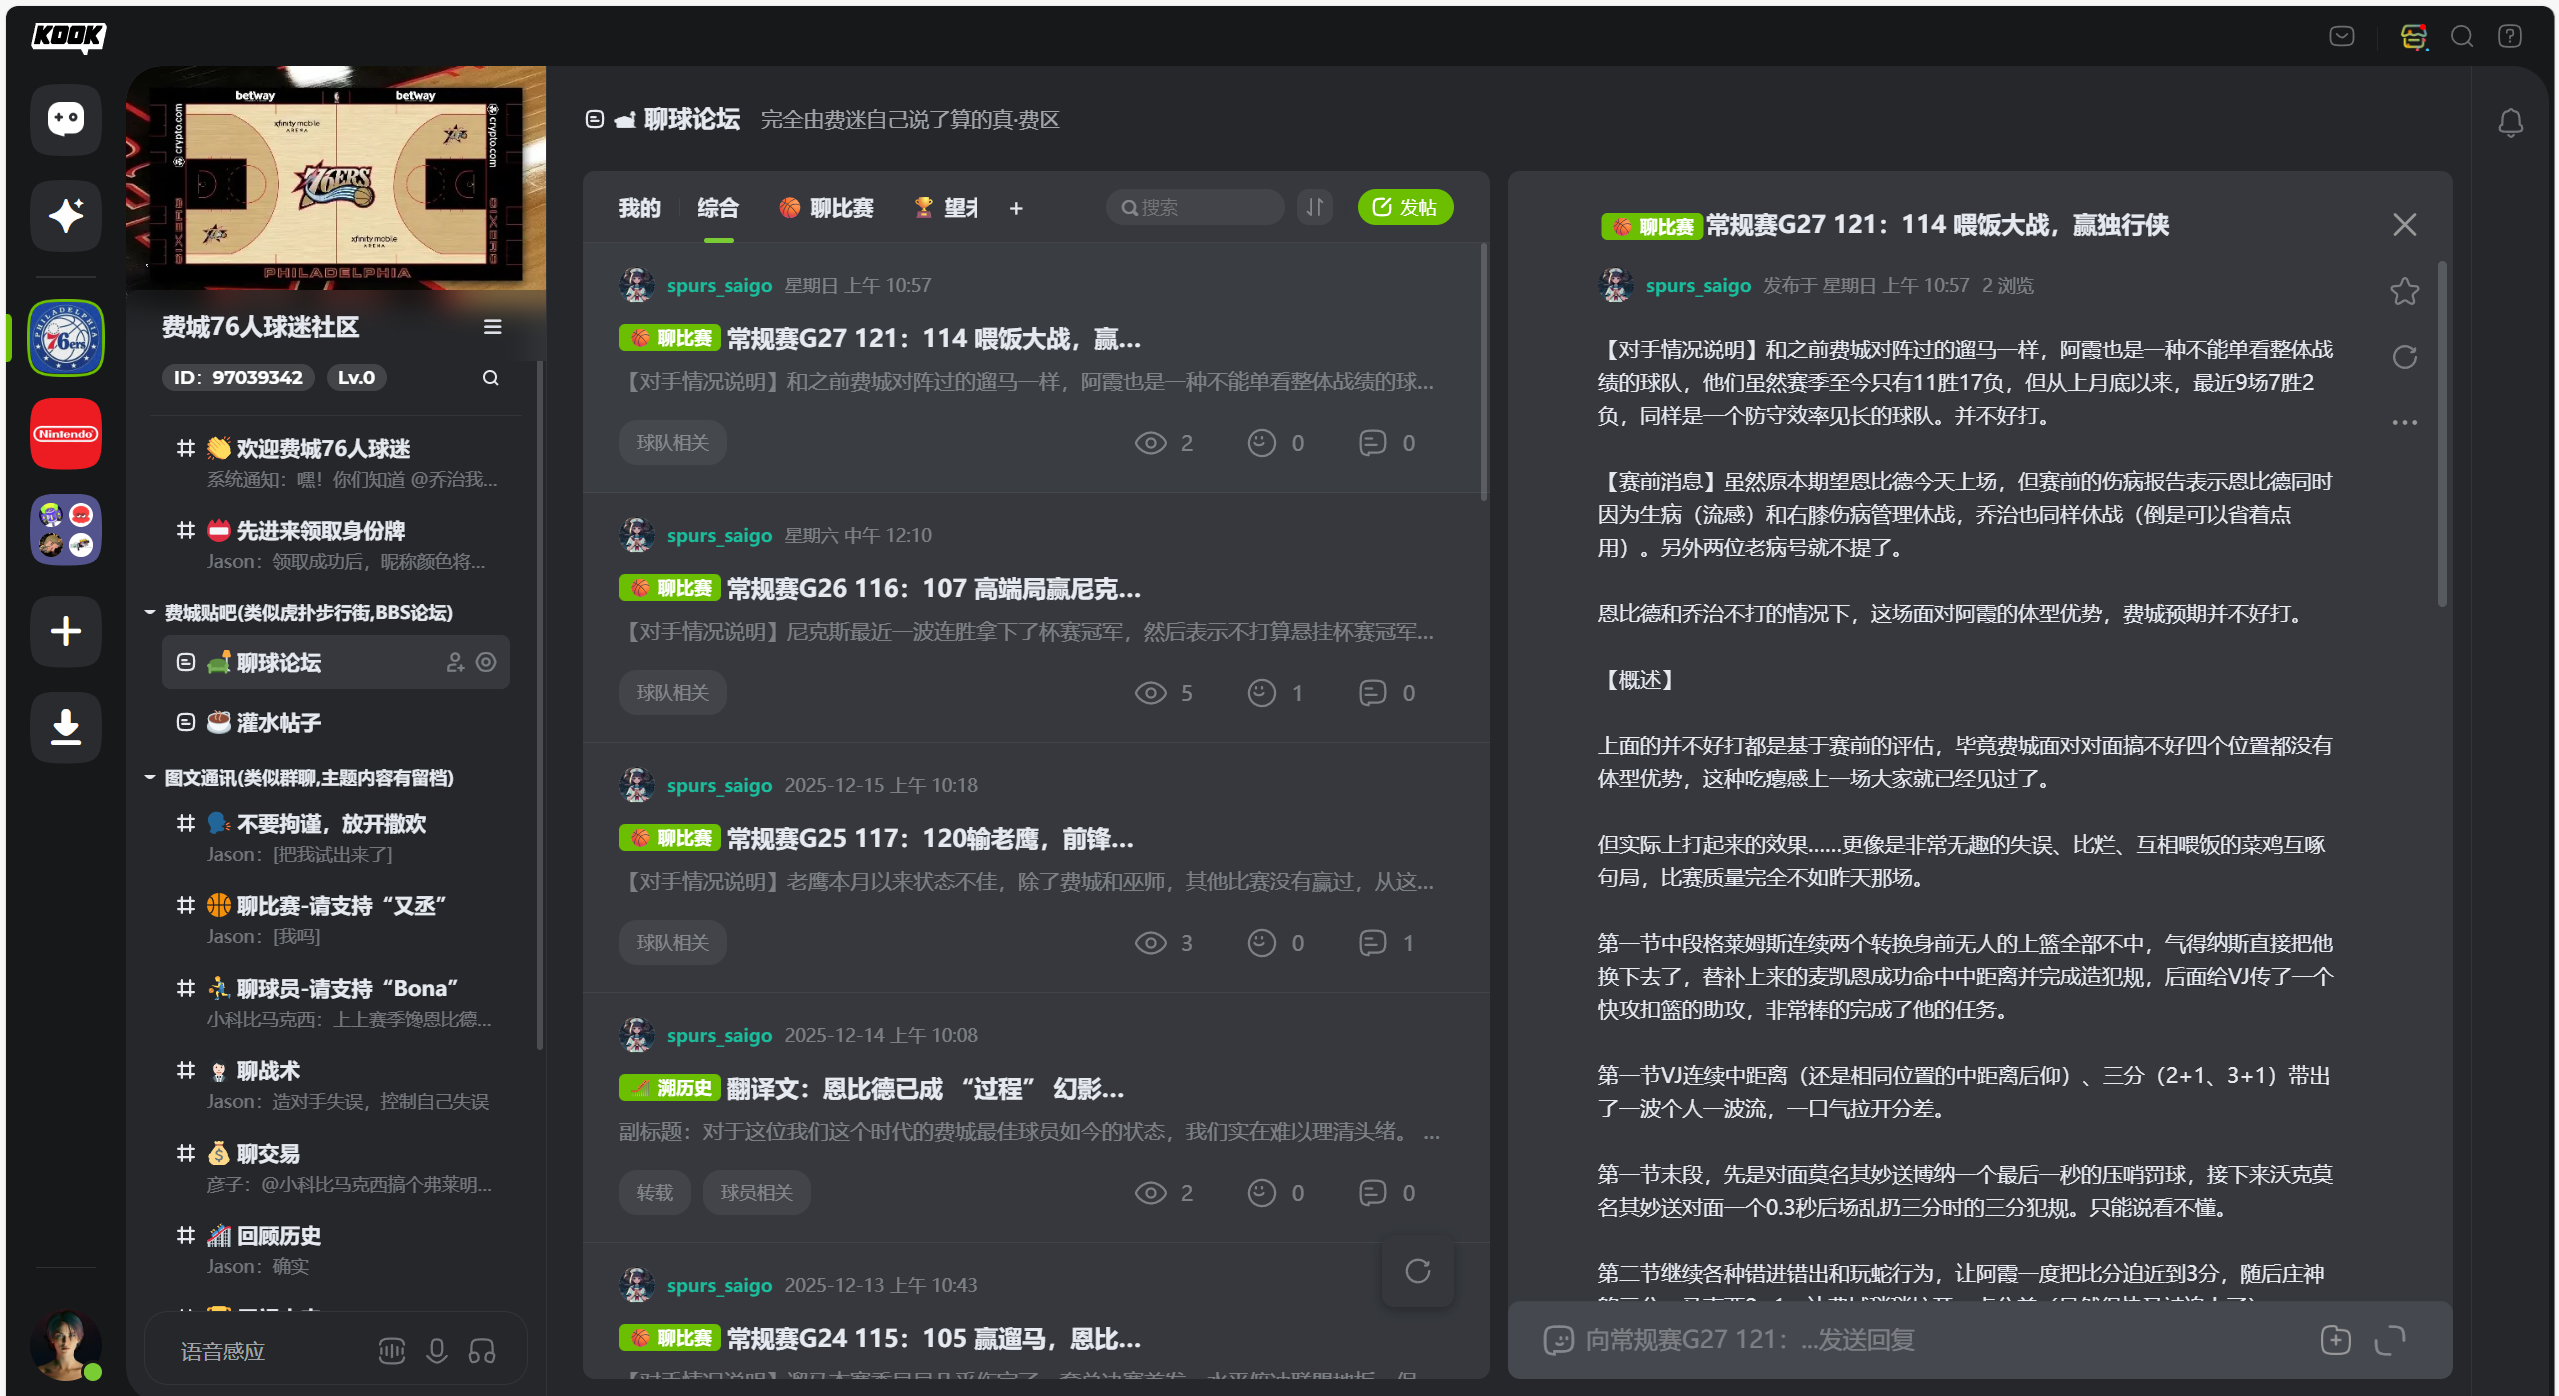Switch to the 我的 tab
This screenshot has height=1396, width=2559.
point(639,208)
